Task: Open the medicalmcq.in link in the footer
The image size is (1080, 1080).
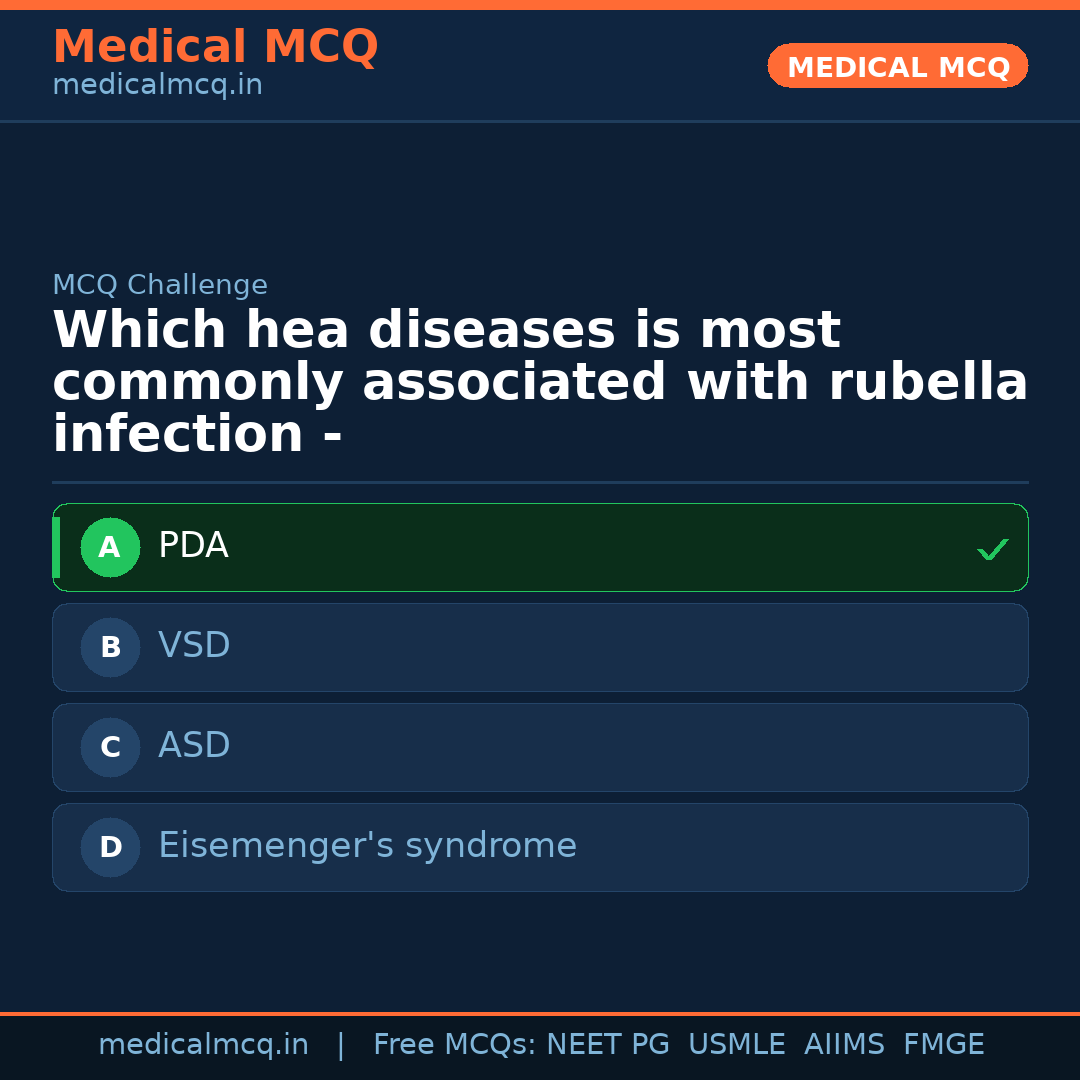Action: (203, 1045)
